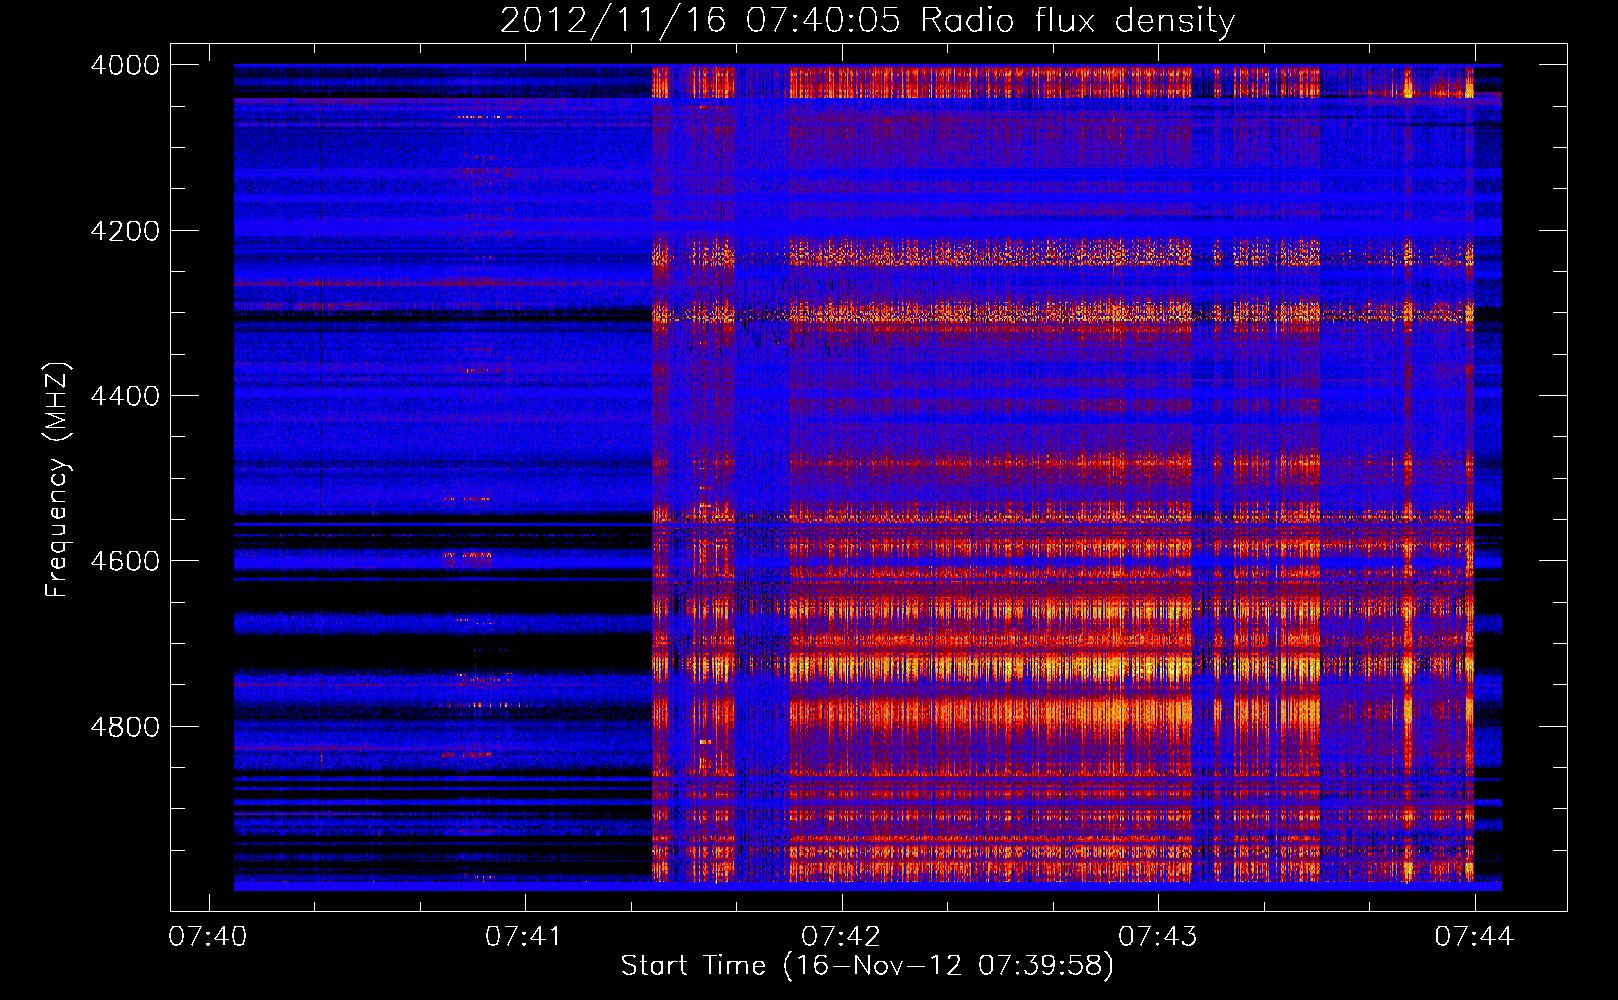Screen dimensions: 1618x1000
Task: Click the 07:43 time axis label
Action: pyautogui.click(x=1157, y=936)
